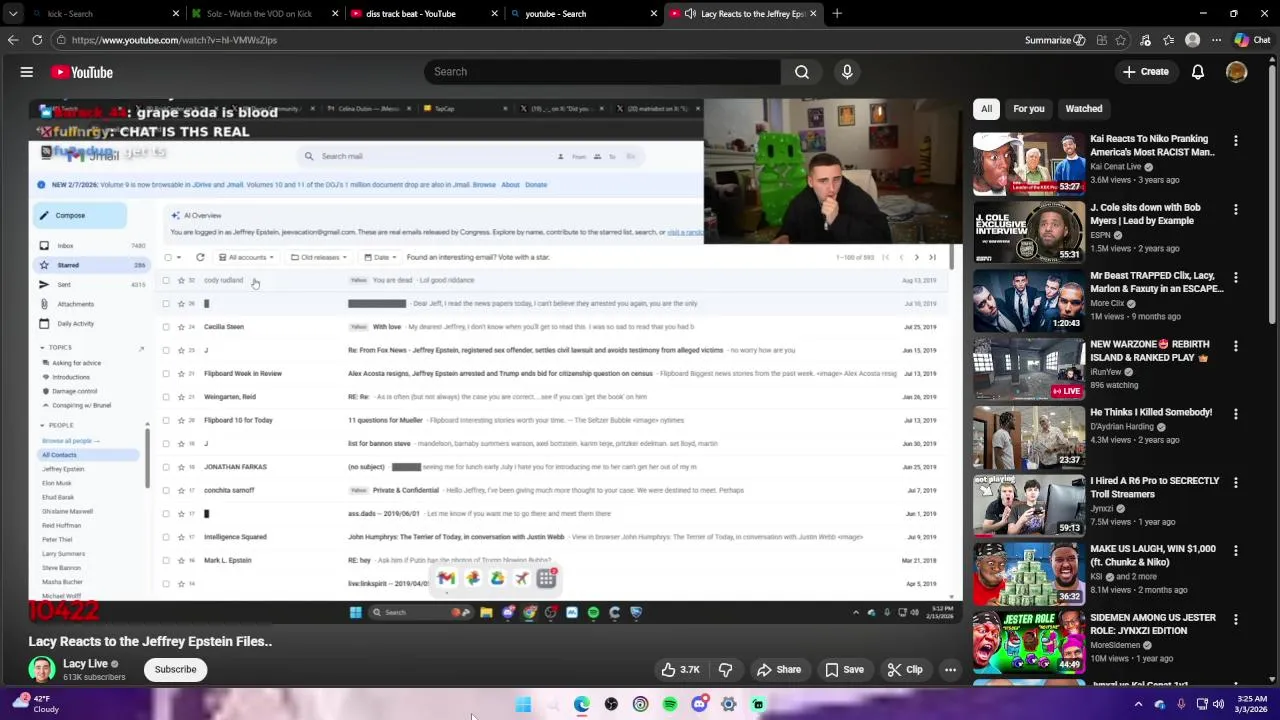Open options menu for Mr Beast TRAPPED video
1280x720 pixels.
coord(1236,278)
